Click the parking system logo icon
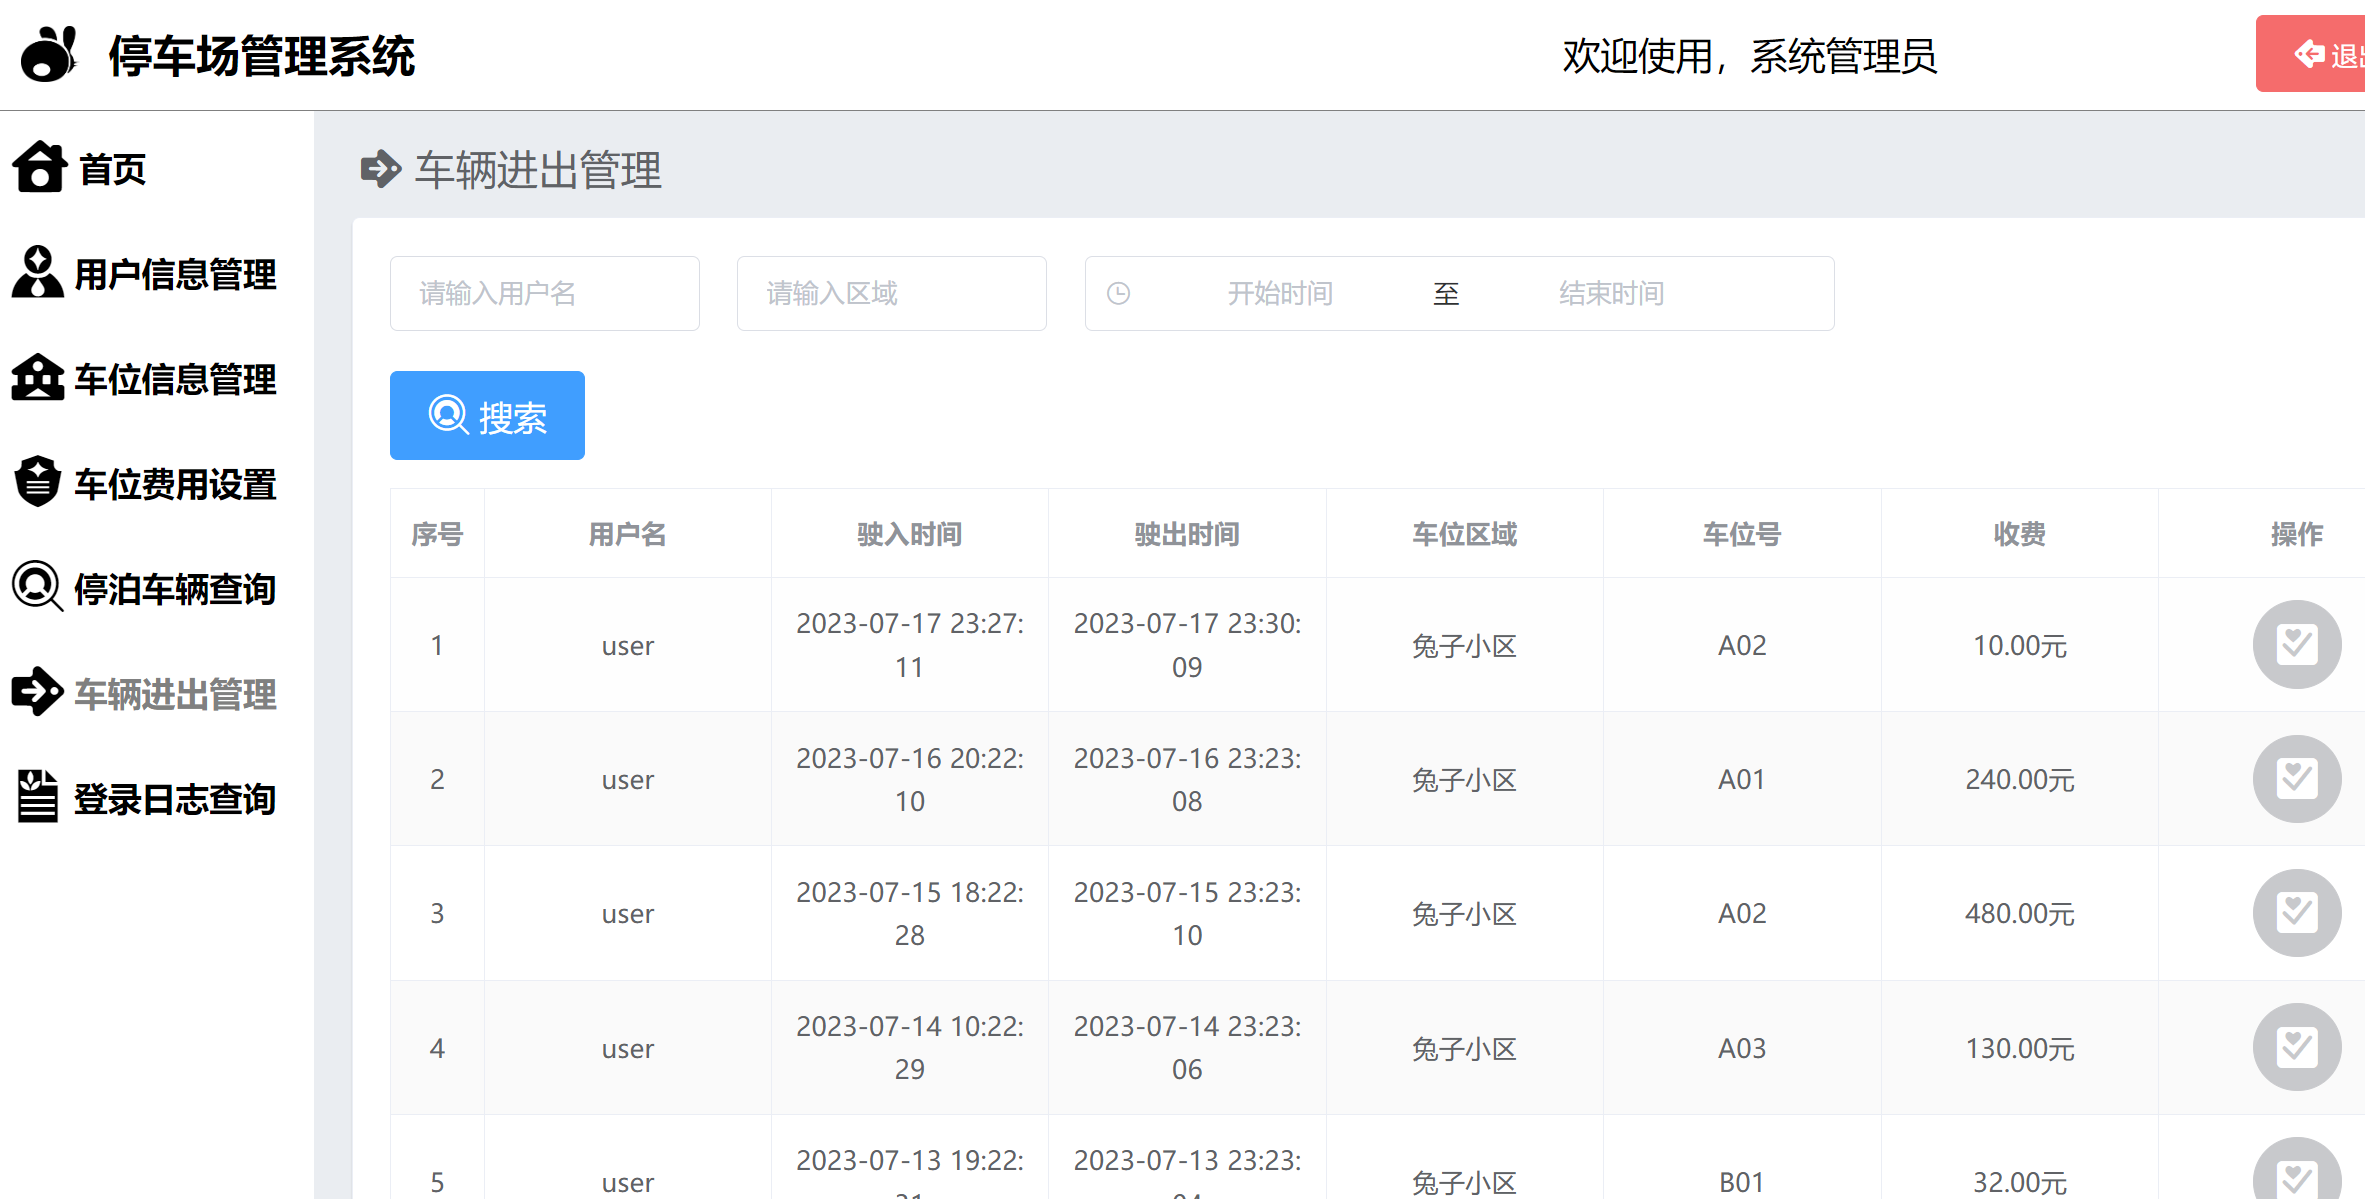The height and width of the screenshot is (1199, 2365). coord(48,55)
